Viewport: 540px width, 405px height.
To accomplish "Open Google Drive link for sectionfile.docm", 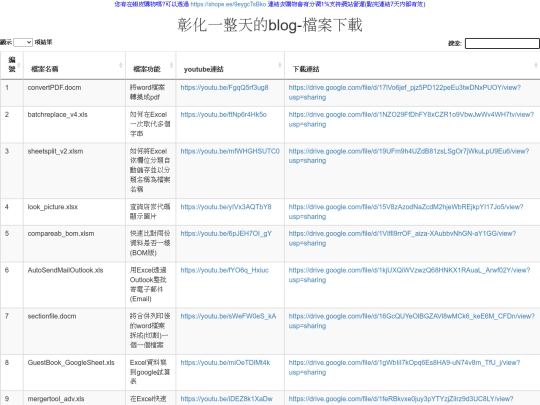I will point(412,321).
